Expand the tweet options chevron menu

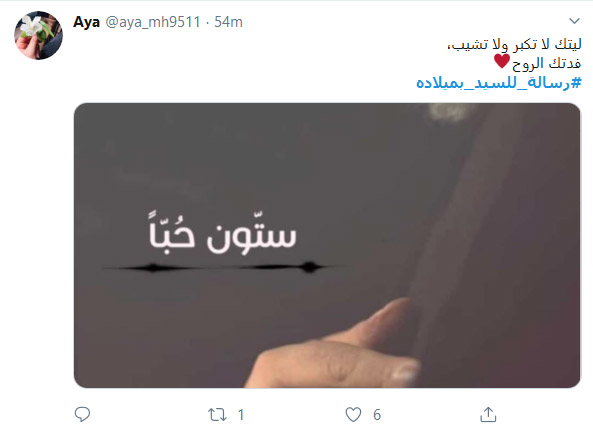pyautogui.click(x=574, y=21)
